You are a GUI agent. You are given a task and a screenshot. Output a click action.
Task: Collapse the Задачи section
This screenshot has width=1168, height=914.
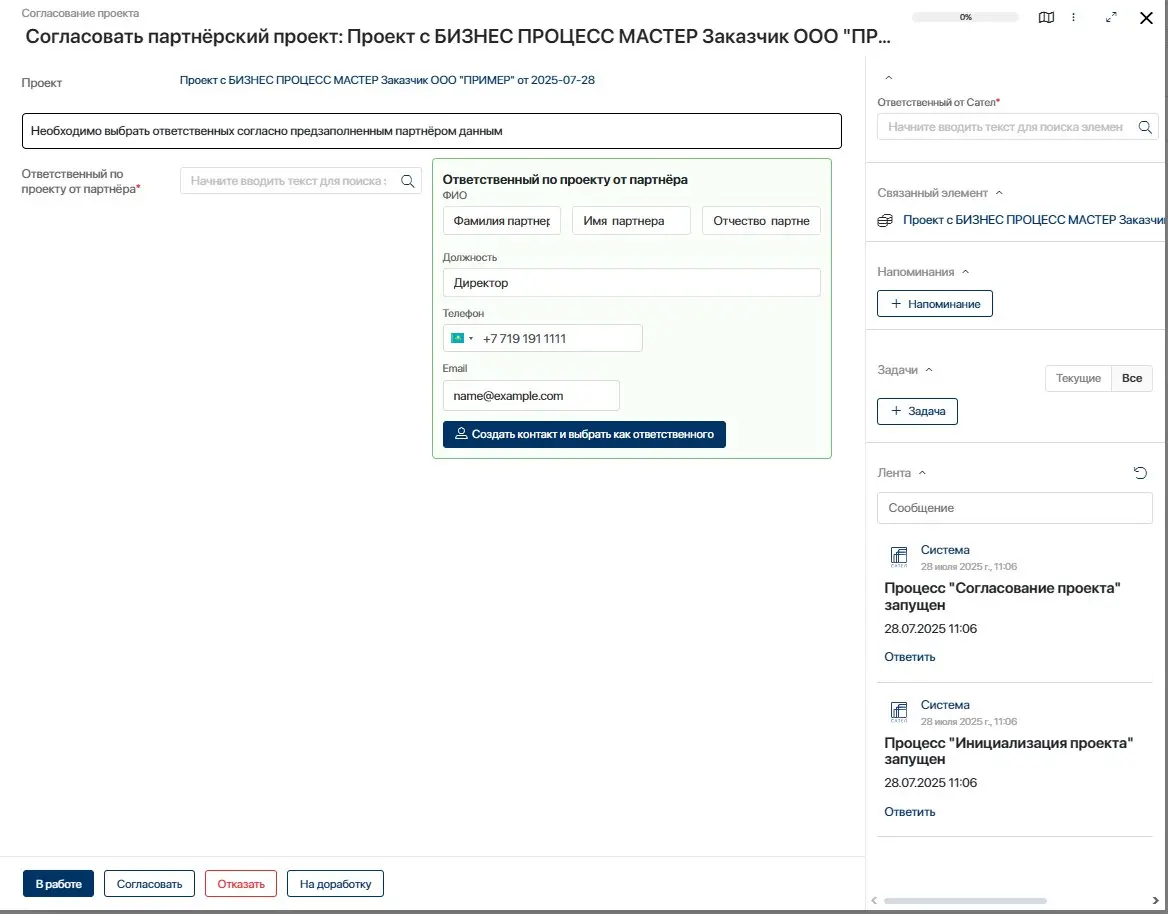[929, 370]
